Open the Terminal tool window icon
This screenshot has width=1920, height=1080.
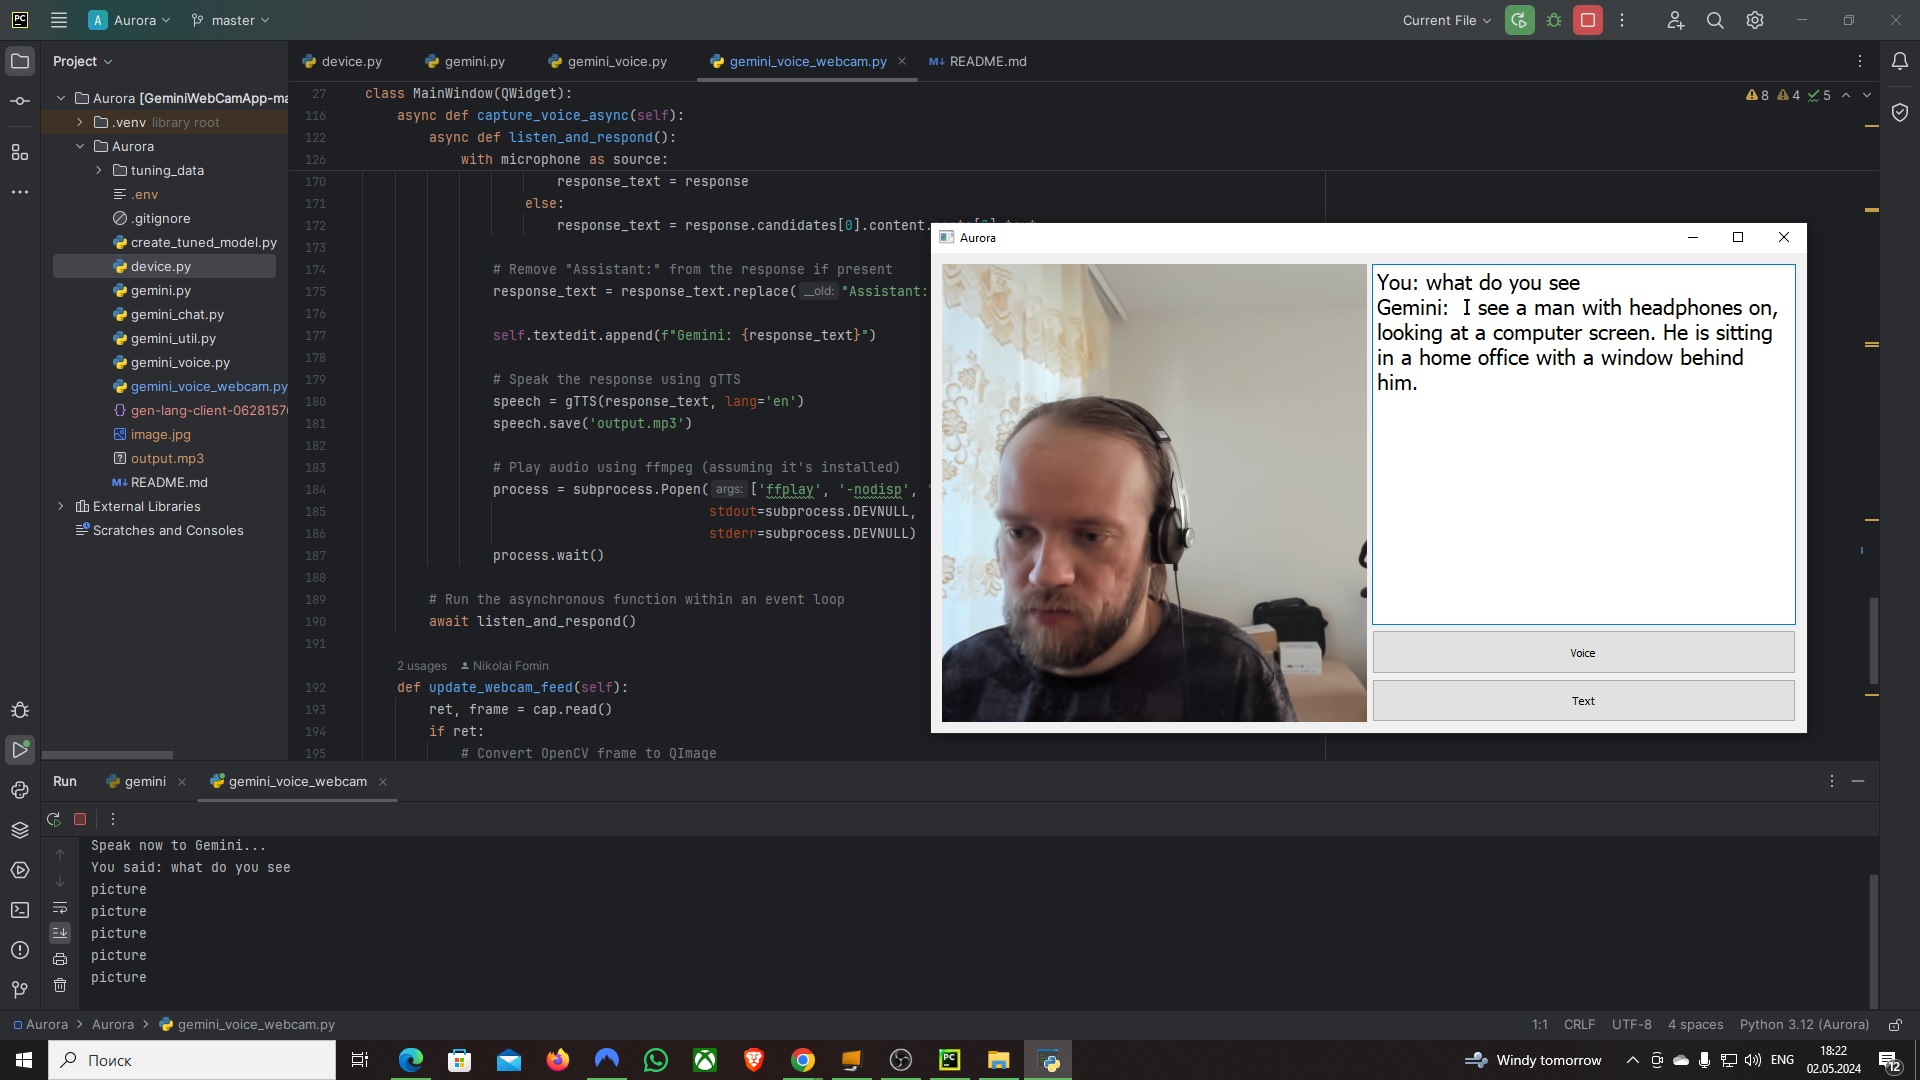coord(19,910)
